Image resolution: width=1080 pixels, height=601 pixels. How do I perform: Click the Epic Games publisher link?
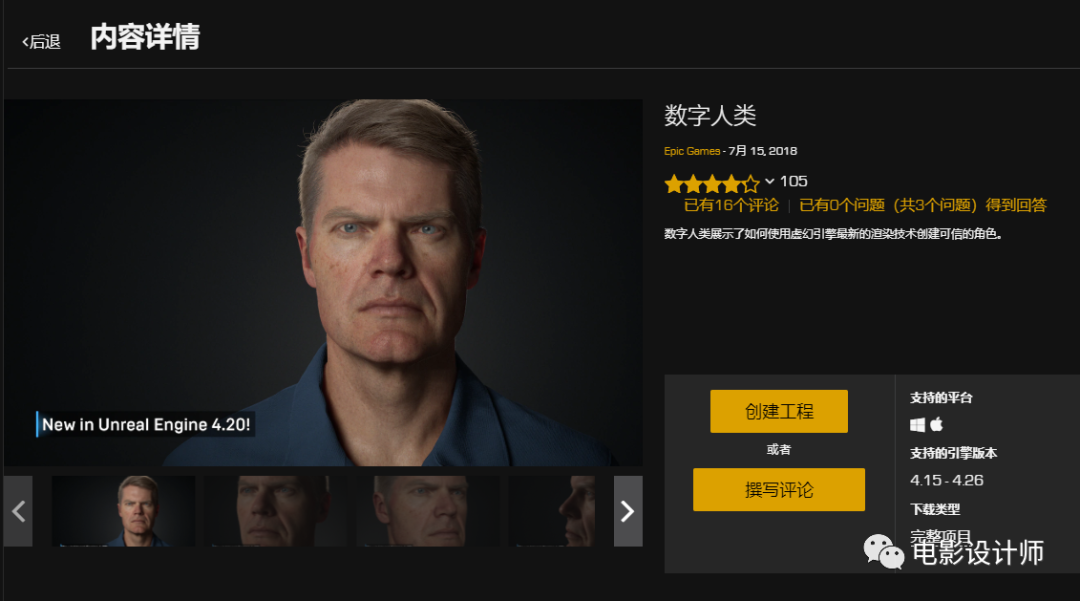(692, 151)
